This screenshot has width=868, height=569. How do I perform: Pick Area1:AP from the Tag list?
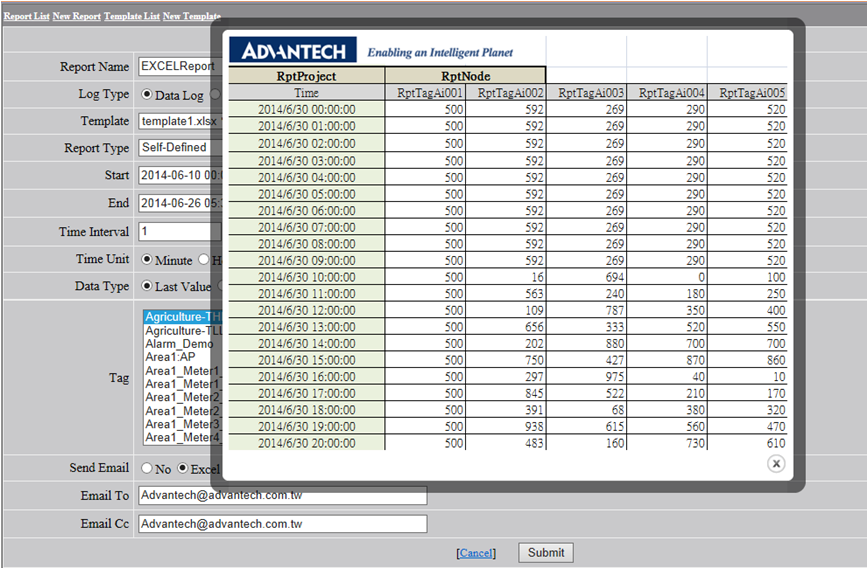pos(170,357)
